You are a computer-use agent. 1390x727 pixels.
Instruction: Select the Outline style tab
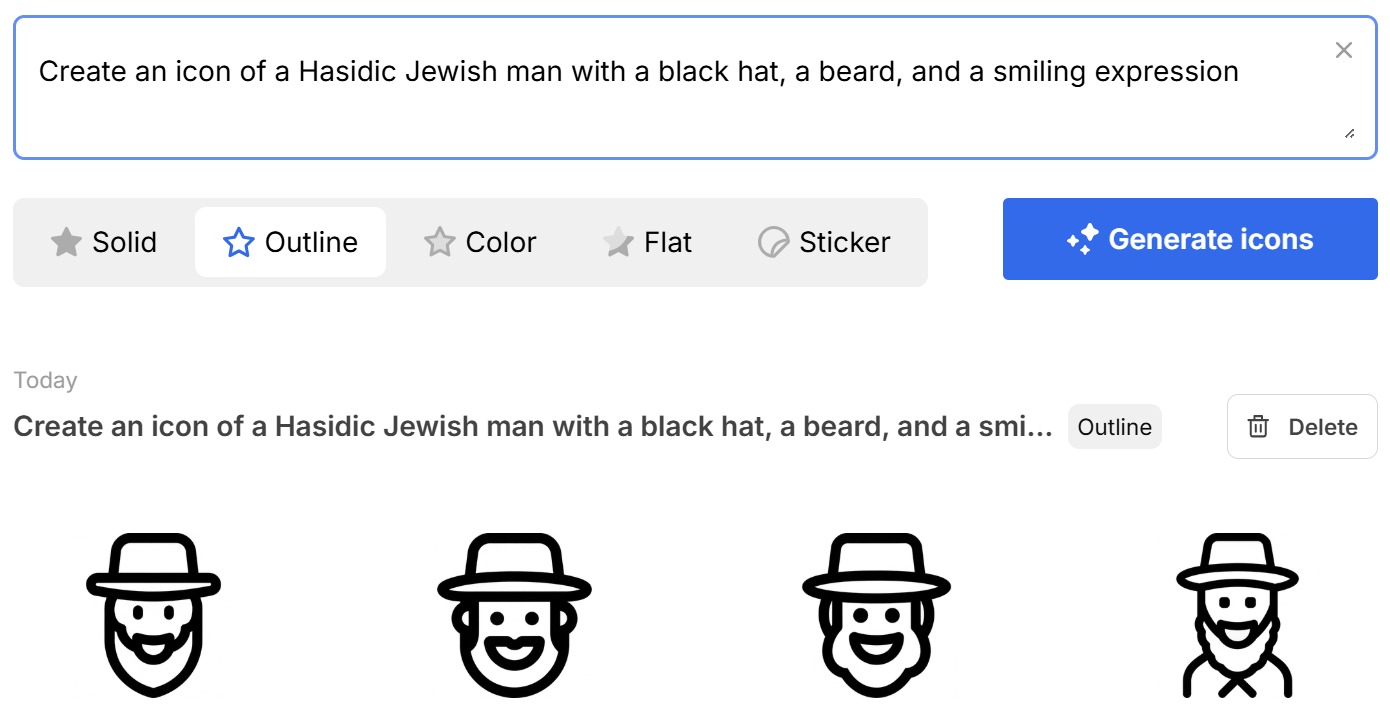click(290, 242)
